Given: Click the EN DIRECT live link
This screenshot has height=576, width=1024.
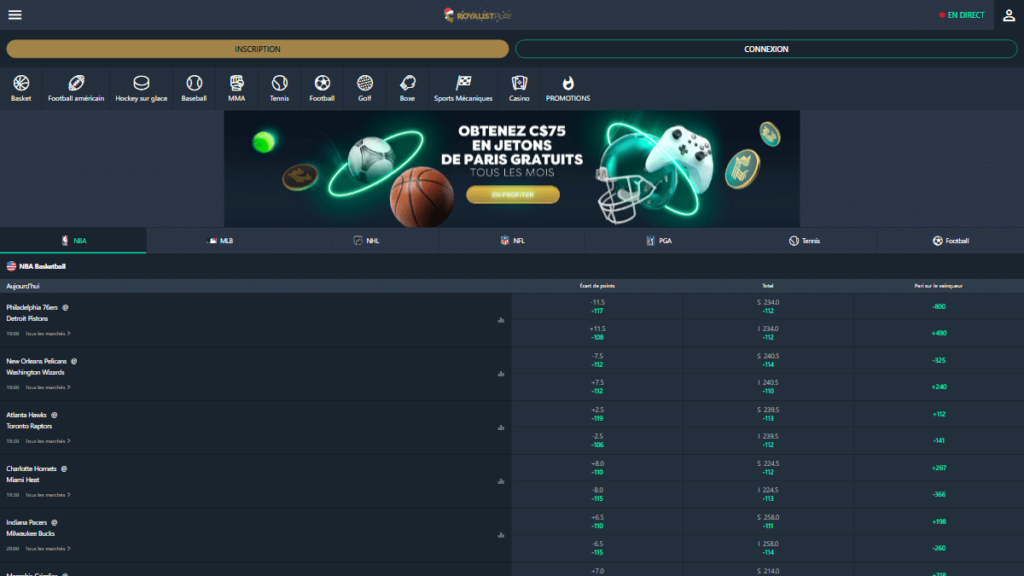Looking at the screenshot, I should pos(962,15).
